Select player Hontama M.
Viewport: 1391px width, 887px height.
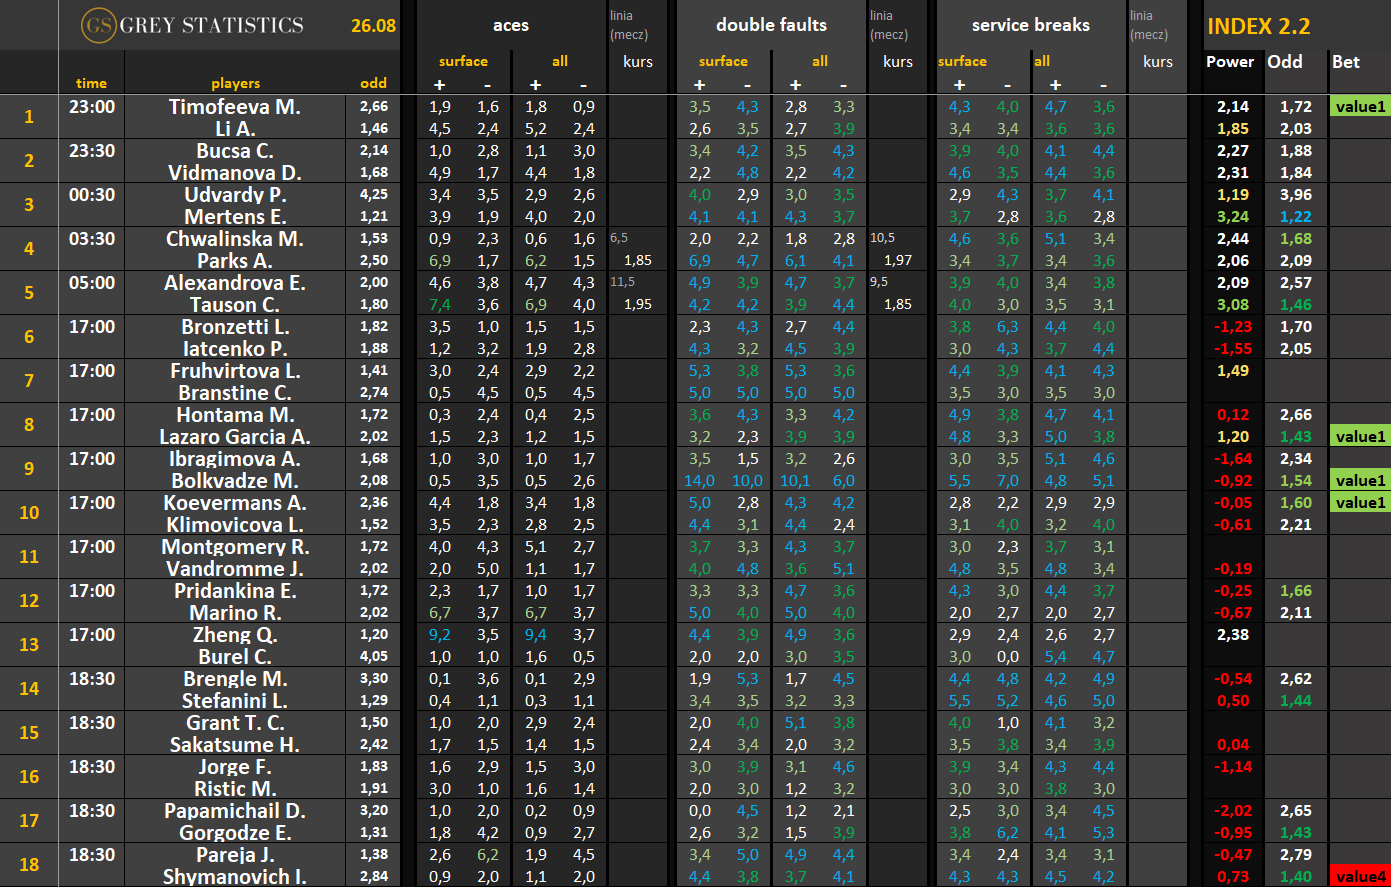(235, 414)
